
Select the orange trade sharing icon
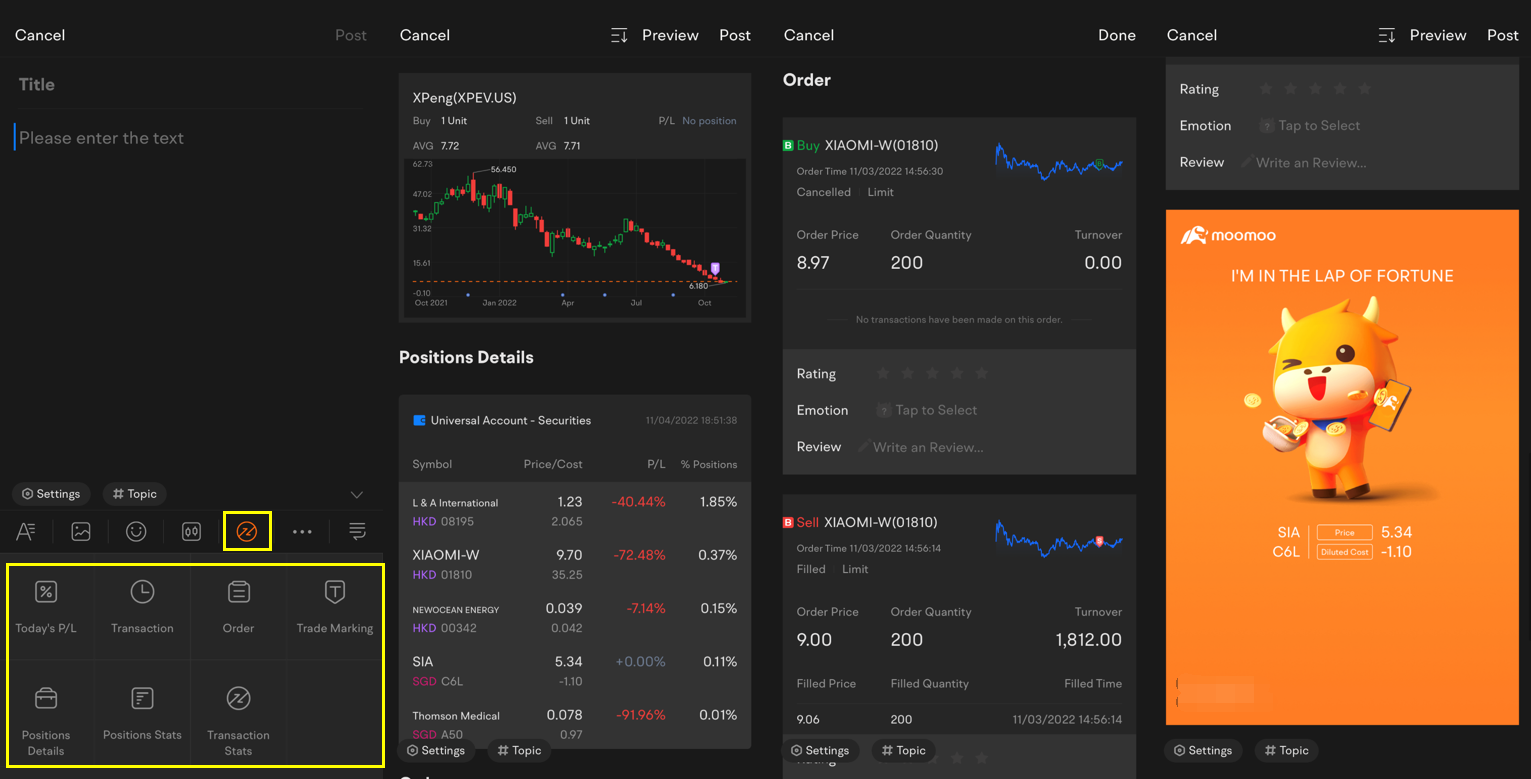[x=247, y=532]
